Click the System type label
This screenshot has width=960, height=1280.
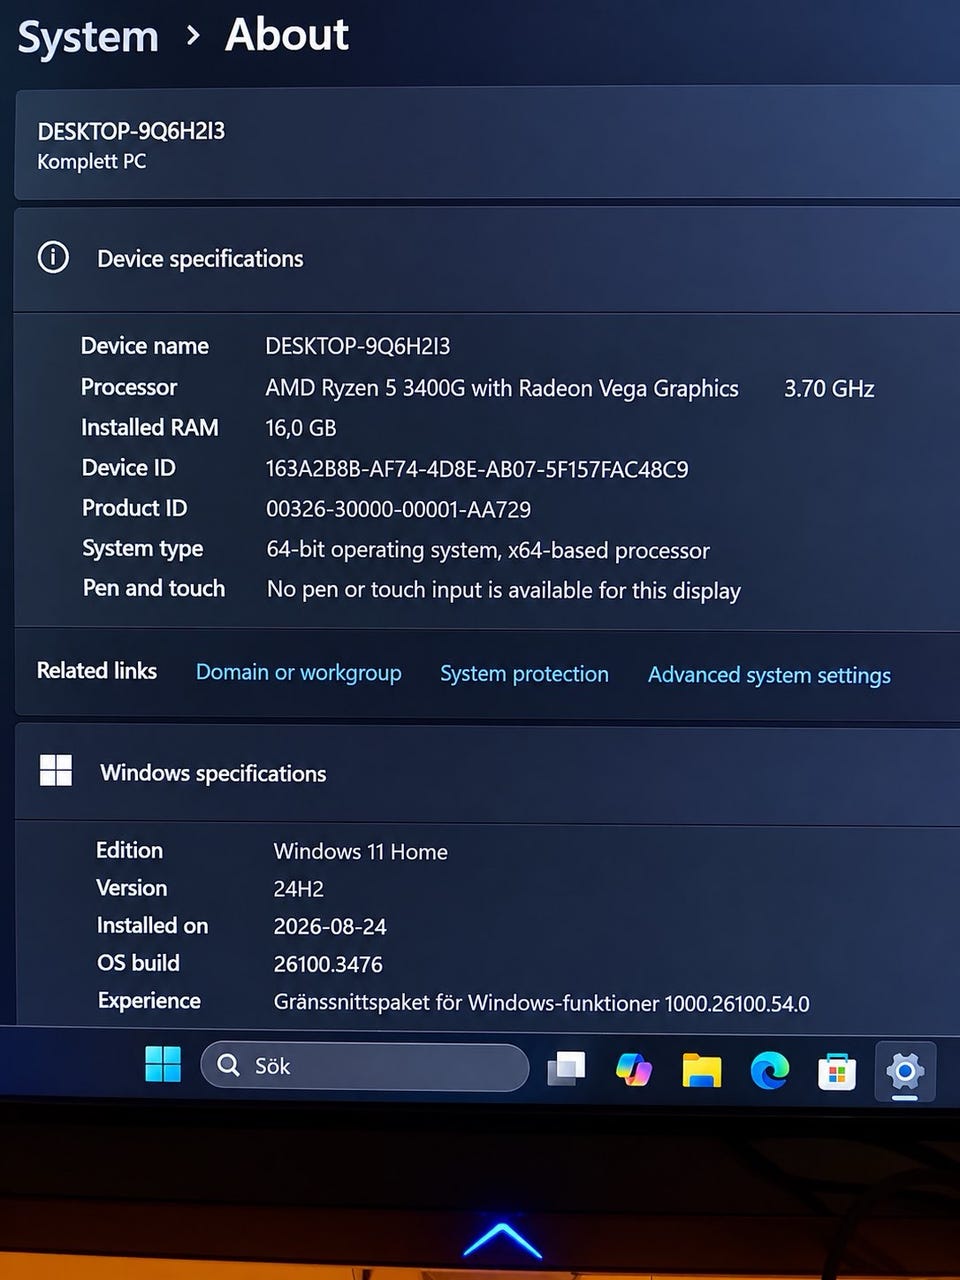click(x=143, y=549)
